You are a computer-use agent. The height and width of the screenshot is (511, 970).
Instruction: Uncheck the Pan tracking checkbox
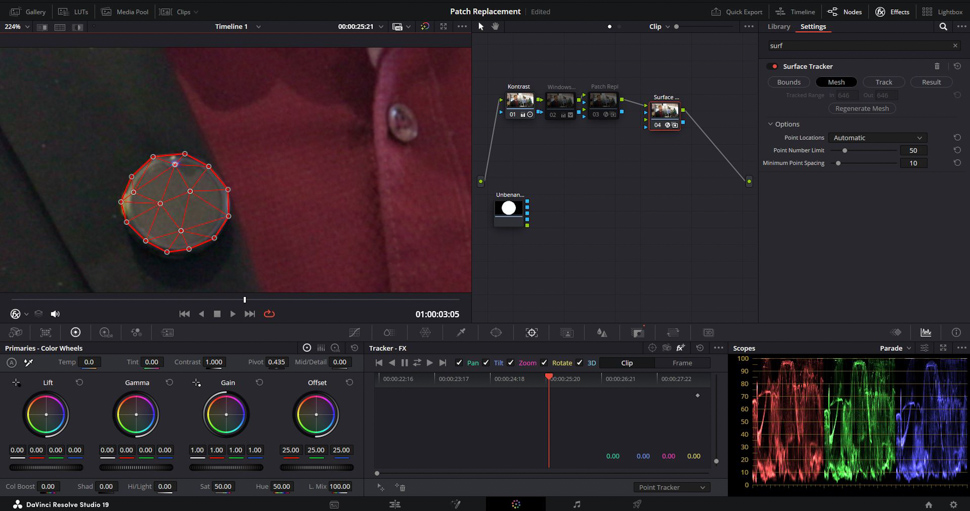[x=459, y=363]
